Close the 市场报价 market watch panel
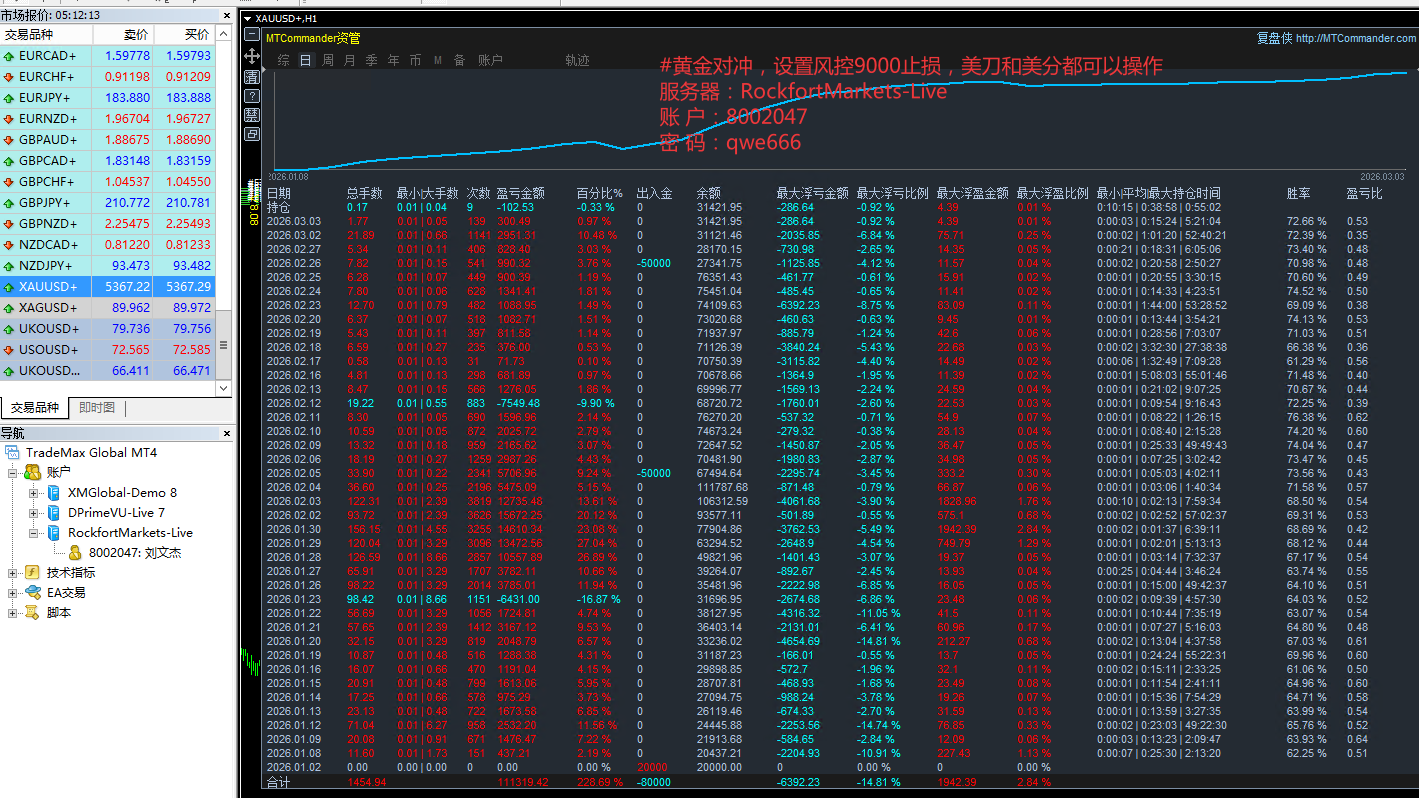This screenshot has width=1419, height=798. tap(226, 15)
